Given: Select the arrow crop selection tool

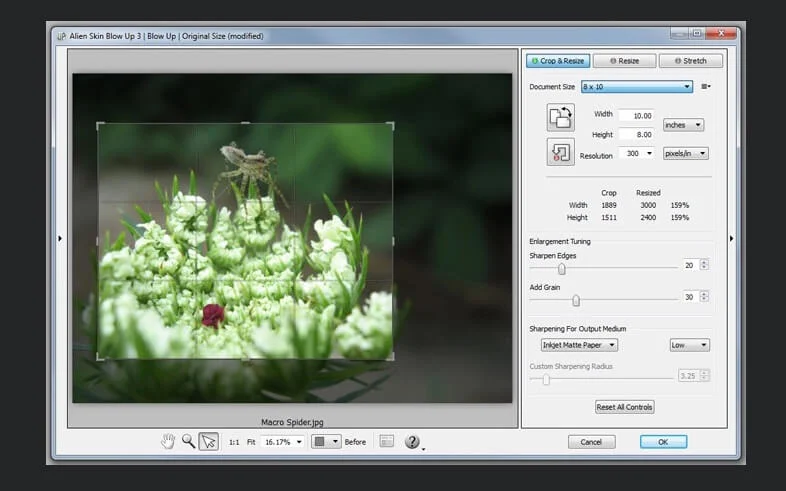Looking at the screenshot, I should coord(208,441).
